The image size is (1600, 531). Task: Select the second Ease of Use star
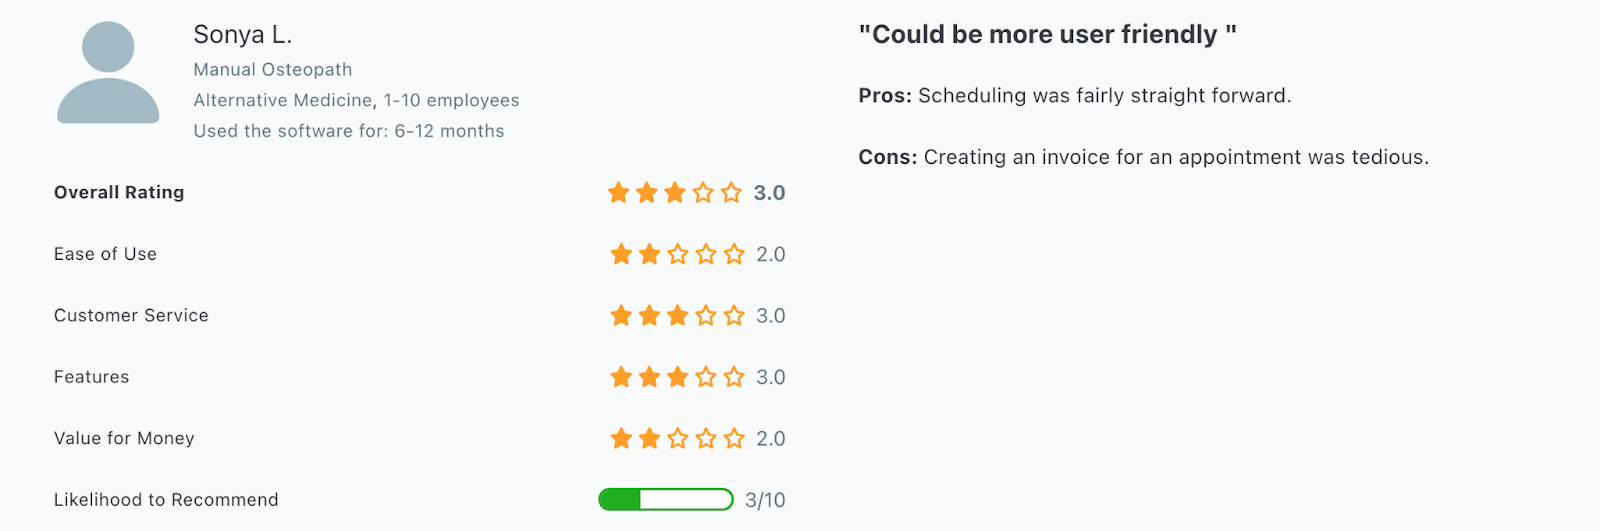650,254
